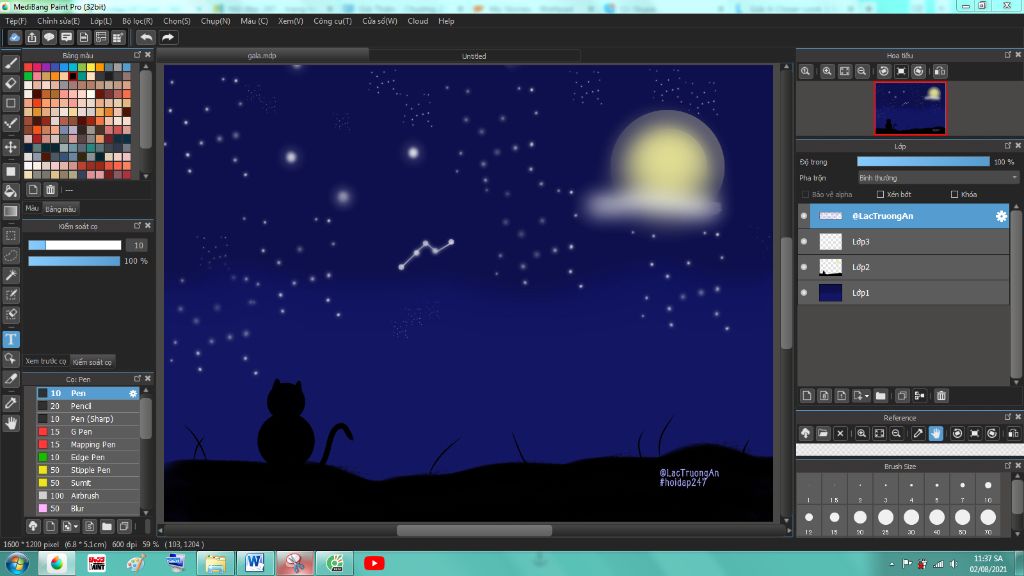Select the Mapping Pen brush

point(88,445)
